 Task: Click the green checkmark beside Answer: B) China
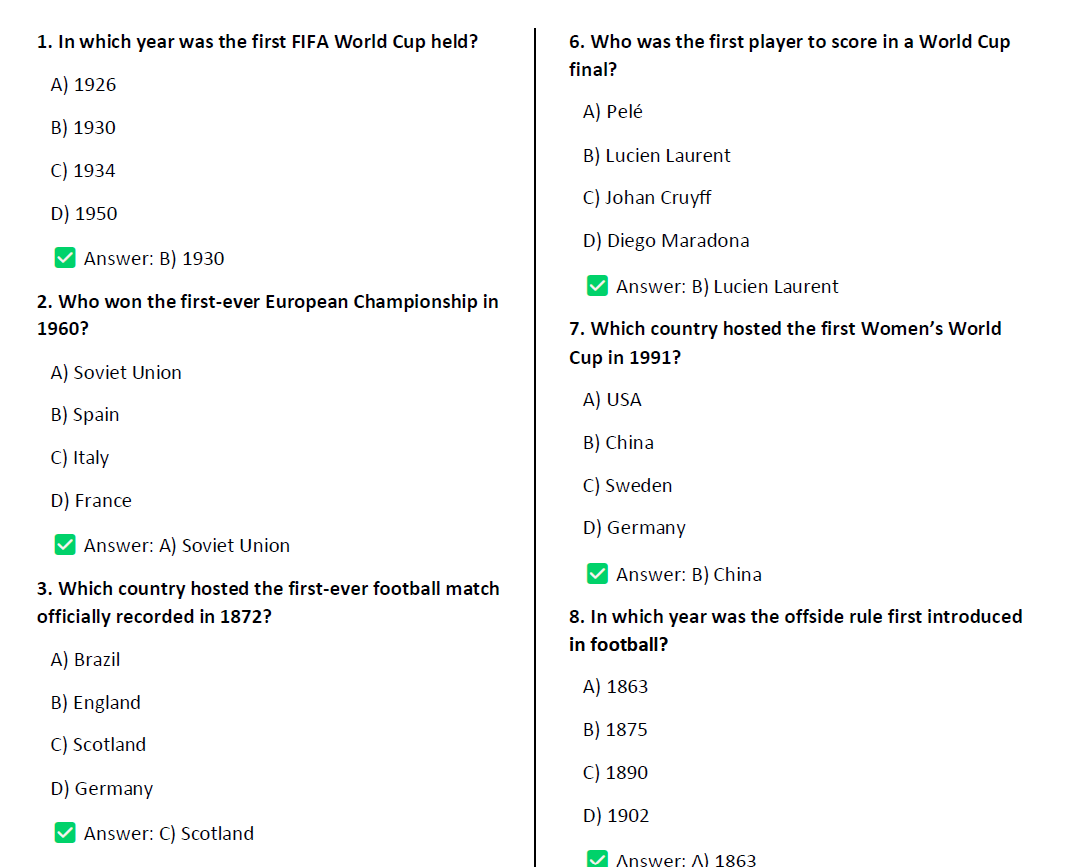597,574
